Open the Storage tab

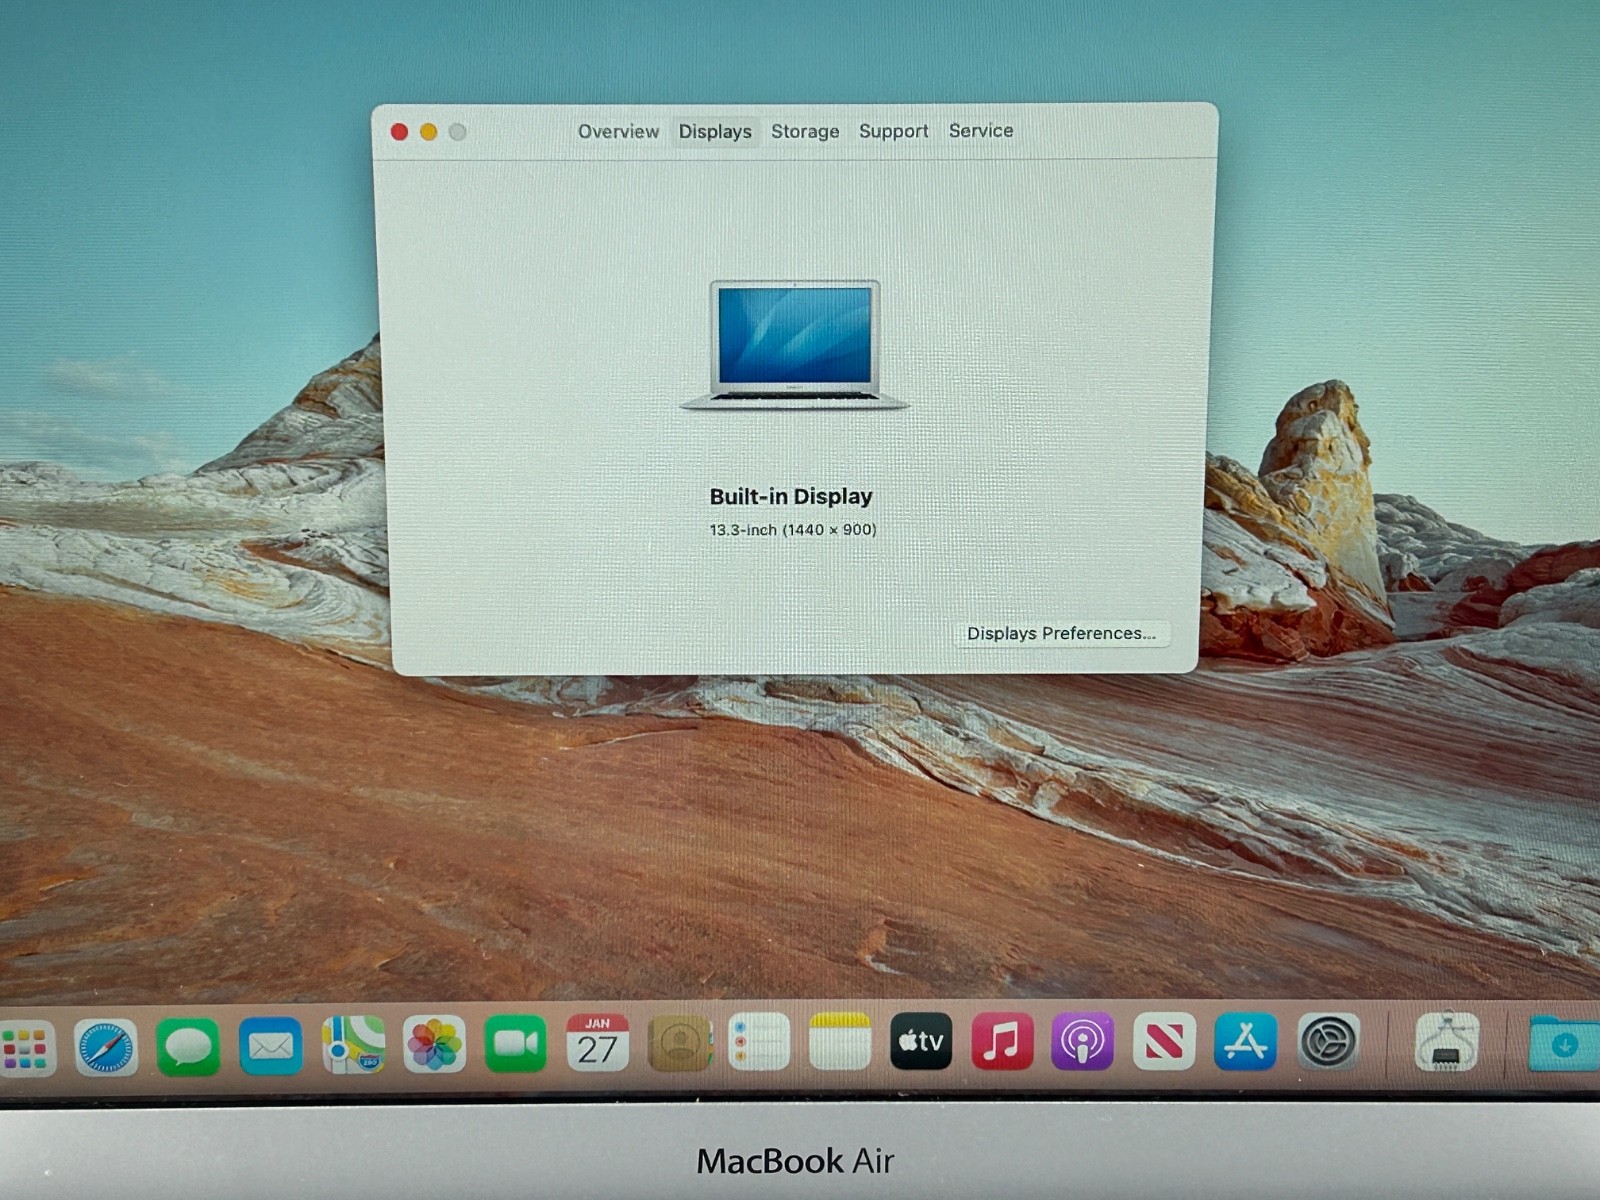(805, 131)
